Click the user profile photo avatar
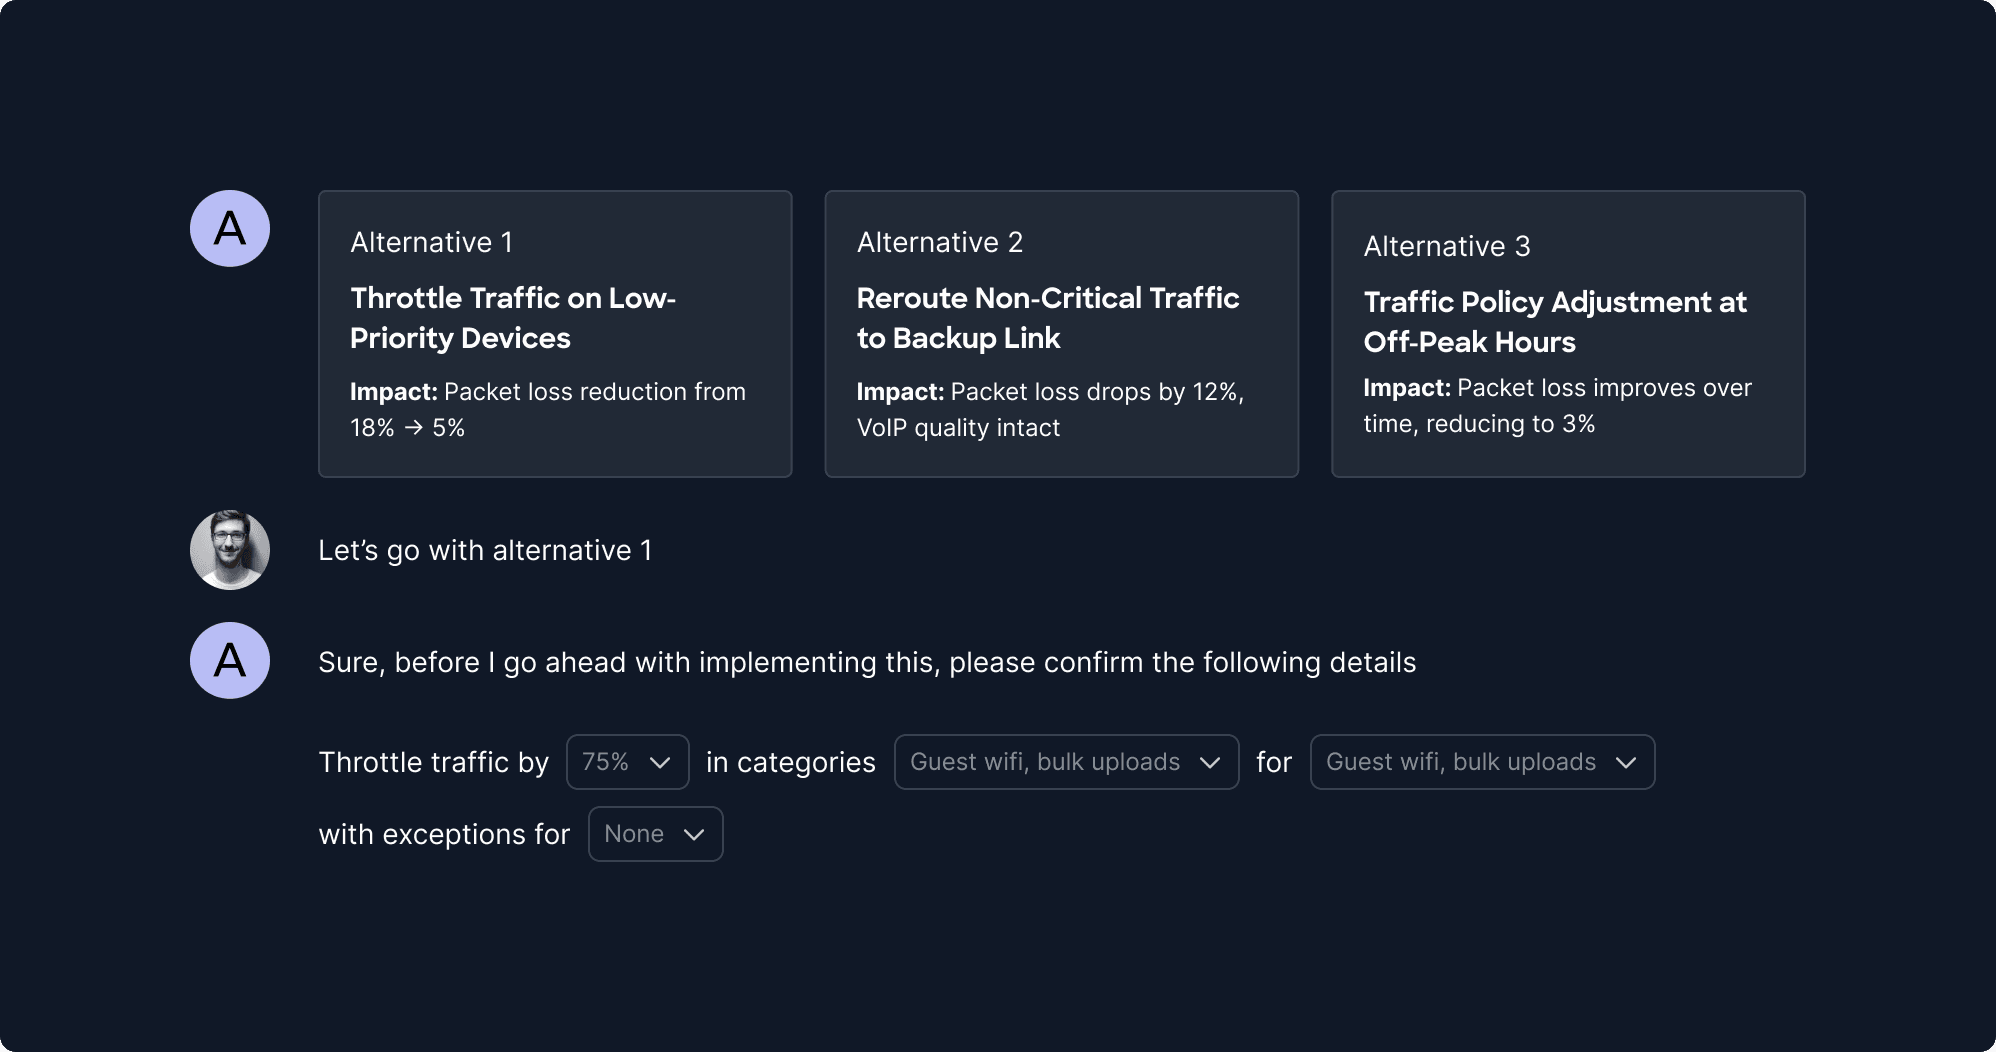 229,549
